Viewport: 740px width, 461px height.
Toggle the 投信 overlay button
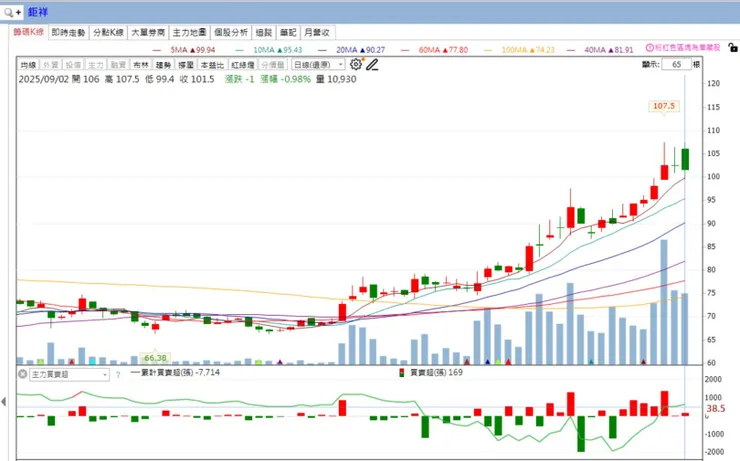click(x=73, y=65)
